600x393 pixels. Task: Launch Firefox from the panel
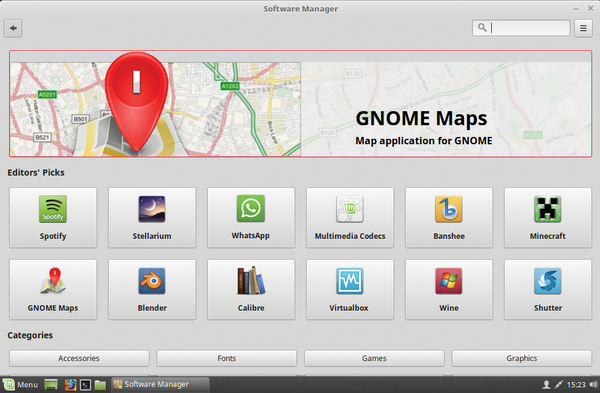70,385
